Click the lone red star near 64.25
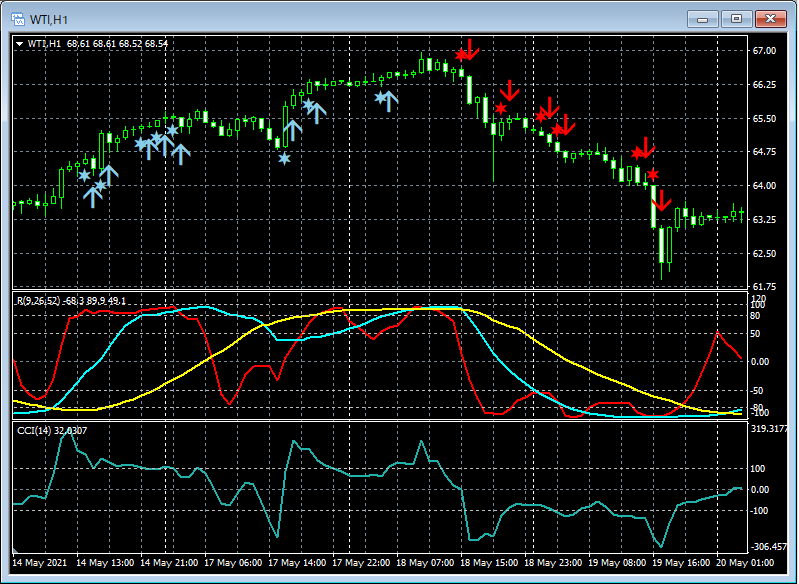 click(653, 175)
